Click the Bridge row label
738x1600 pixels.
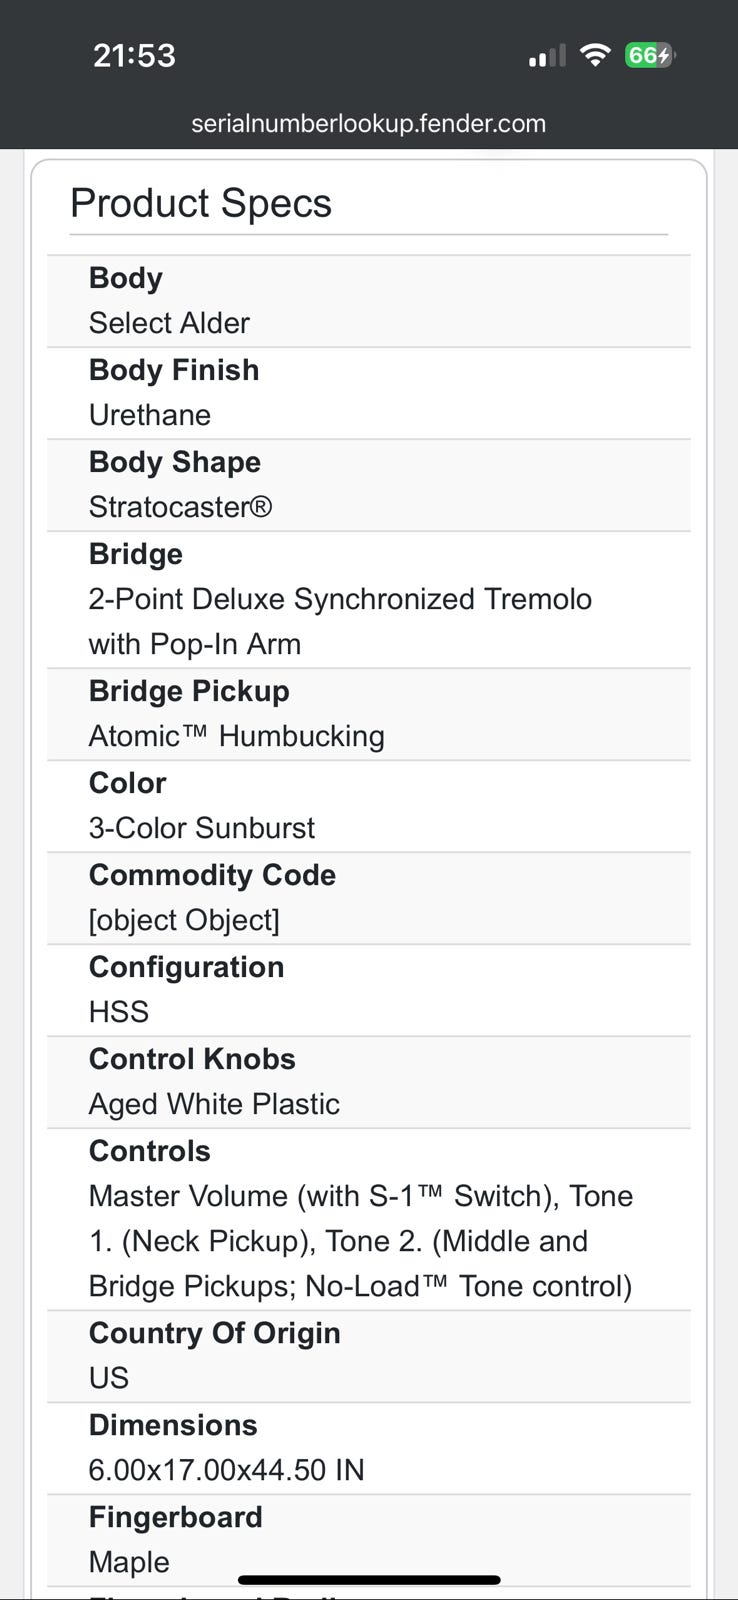(x=136, y=554)
